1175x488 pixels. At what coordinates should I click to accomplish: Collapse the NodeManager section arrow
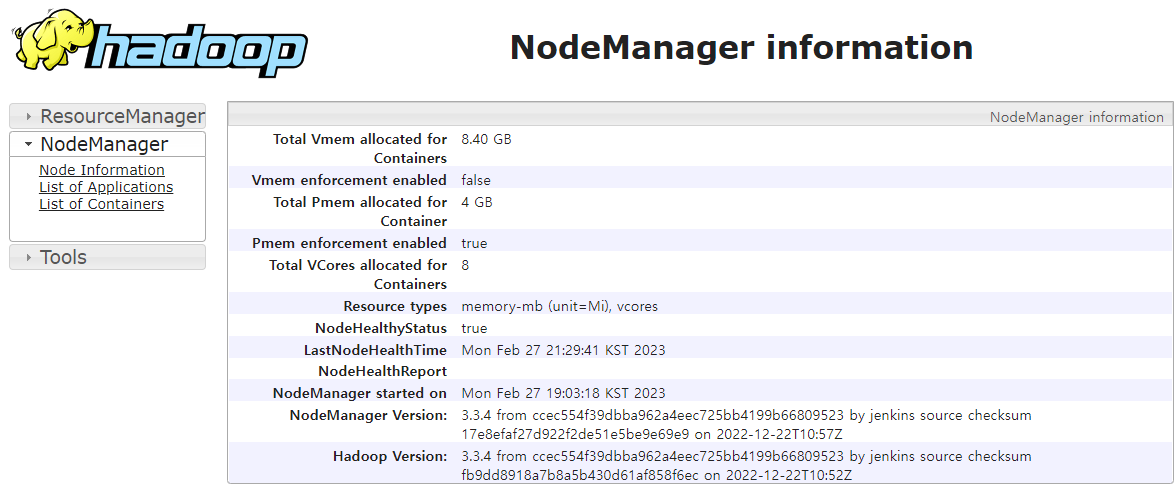(28, 144)
